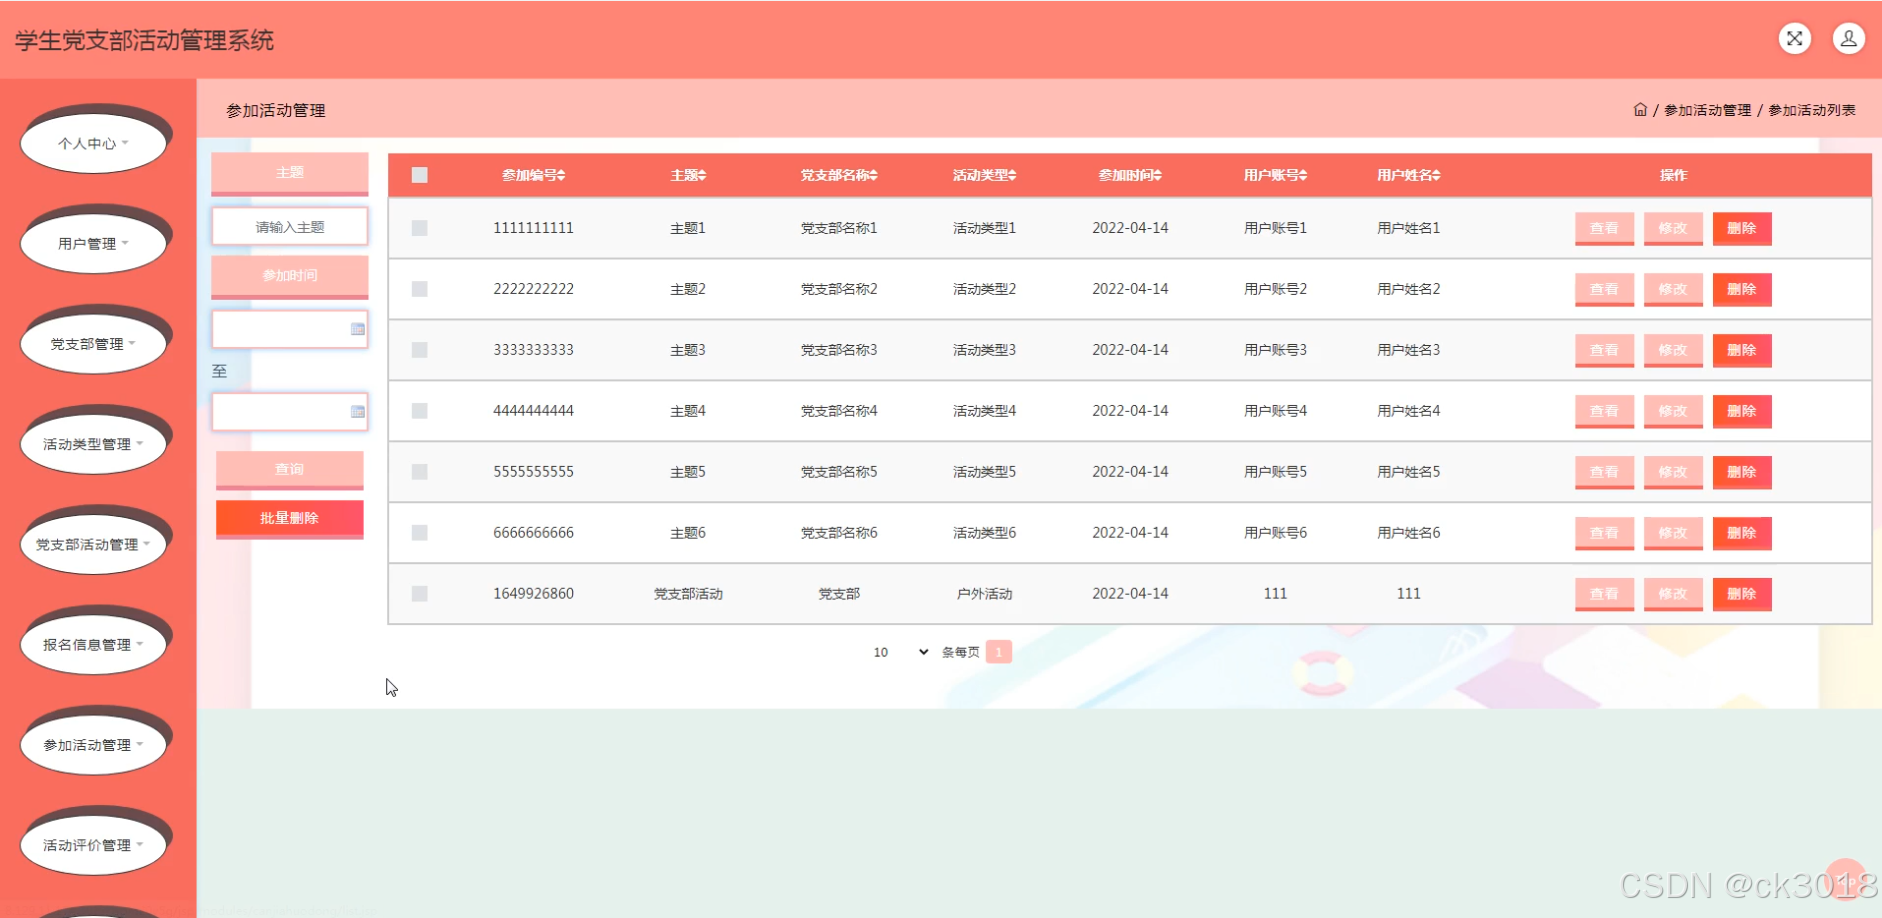
Task: Expand the 用户管理 sidebar menu
Action: coord(93,243)
